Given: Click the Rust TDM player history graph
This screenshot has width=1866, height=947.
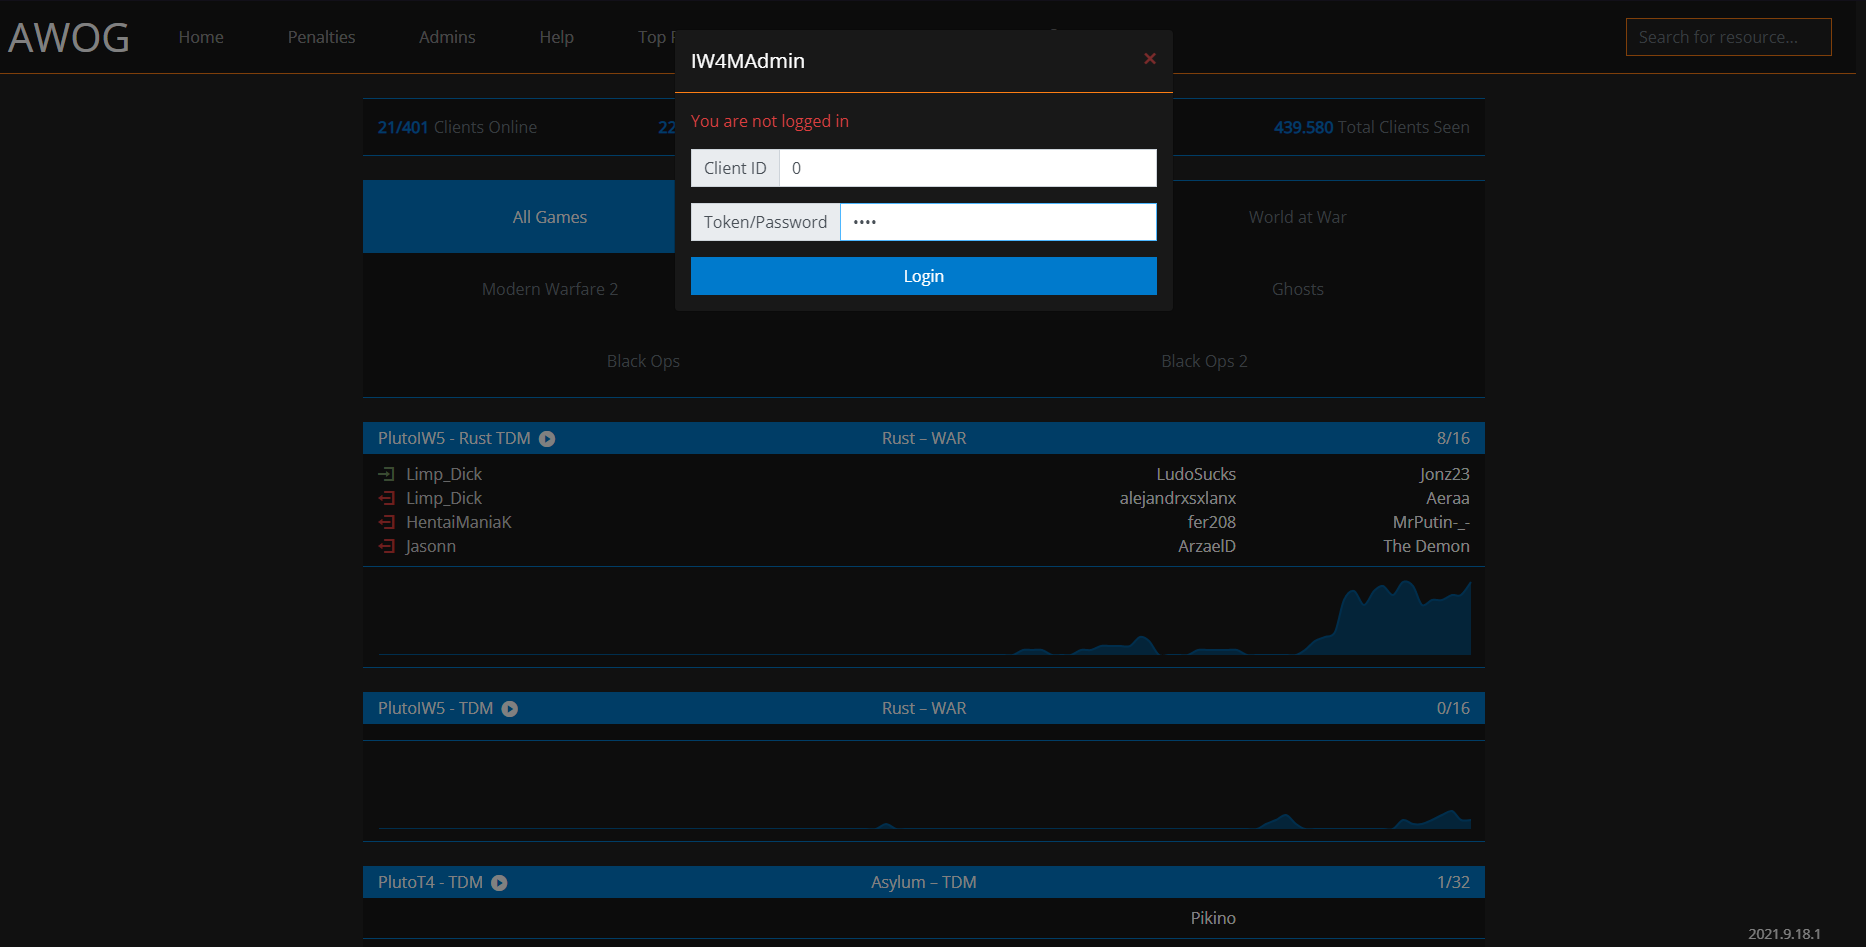Looking at the screenshot, I should click(x=924, y=616).
